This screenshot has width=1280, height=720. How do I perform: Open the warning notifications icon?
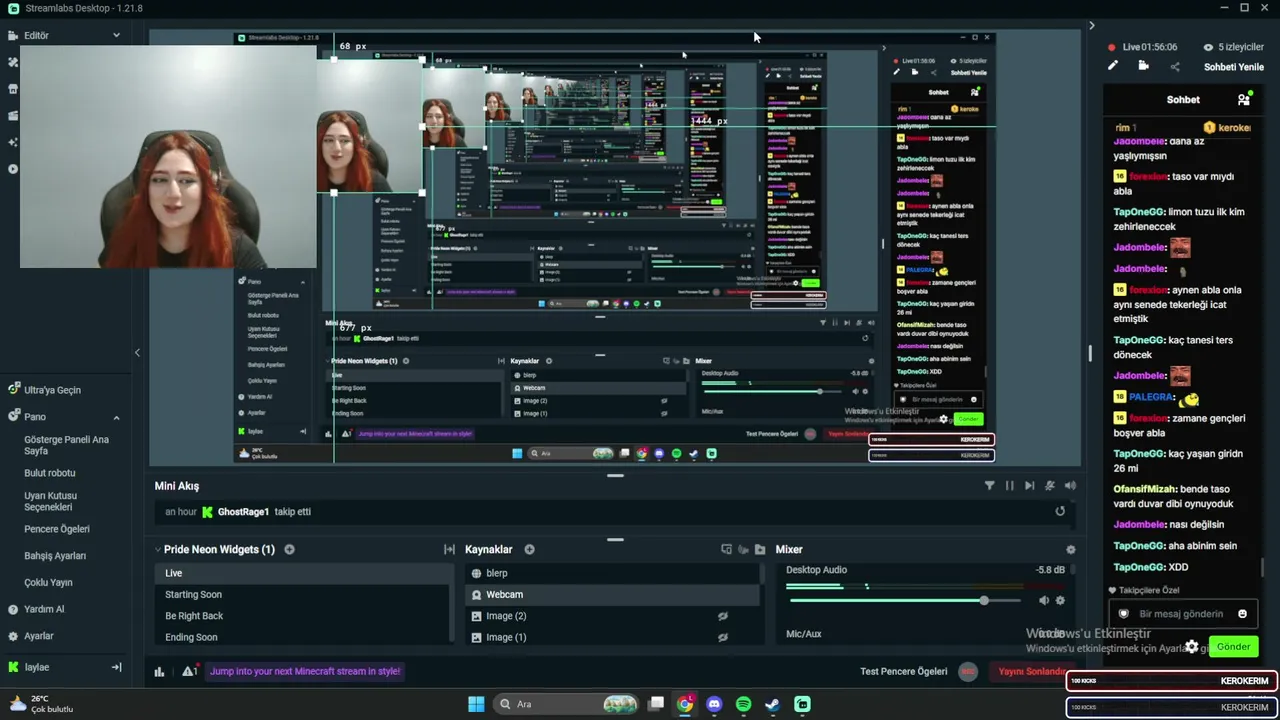tap(189, 671)
